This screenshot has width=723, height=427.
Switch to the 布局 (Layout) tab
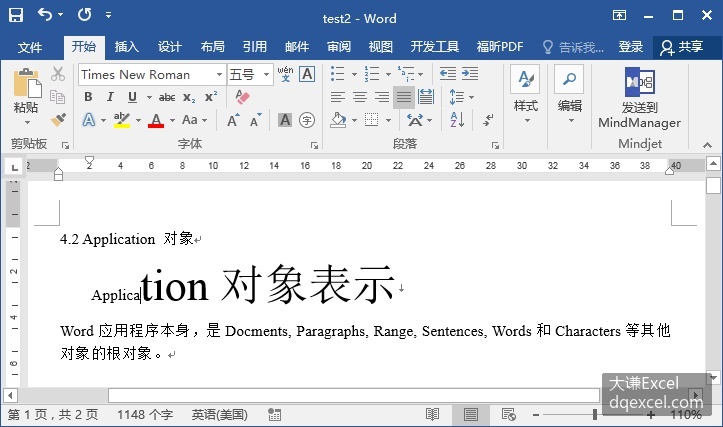pyautogui.click(x=212, y=47)
